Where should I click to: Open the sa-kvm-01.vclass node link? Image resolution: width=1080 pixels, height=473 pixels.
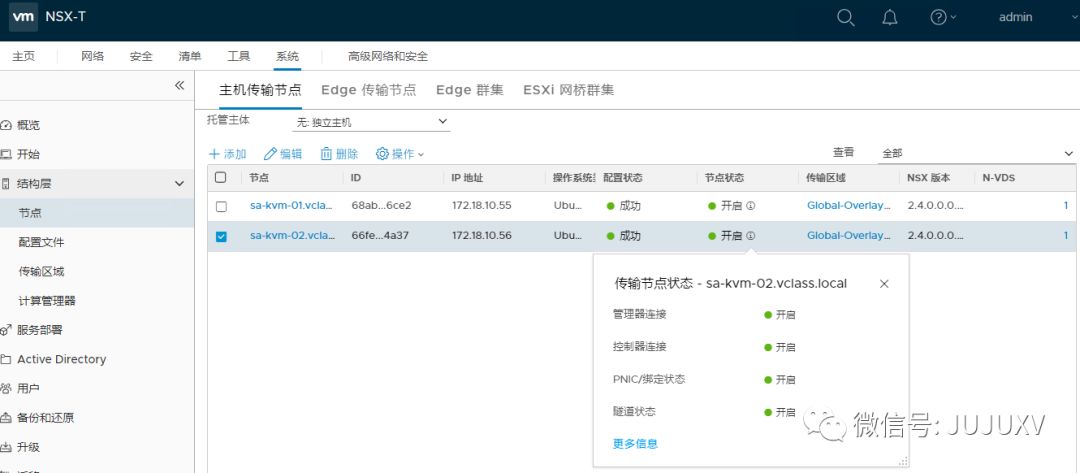pyautogui.click(x=292, y=206)
